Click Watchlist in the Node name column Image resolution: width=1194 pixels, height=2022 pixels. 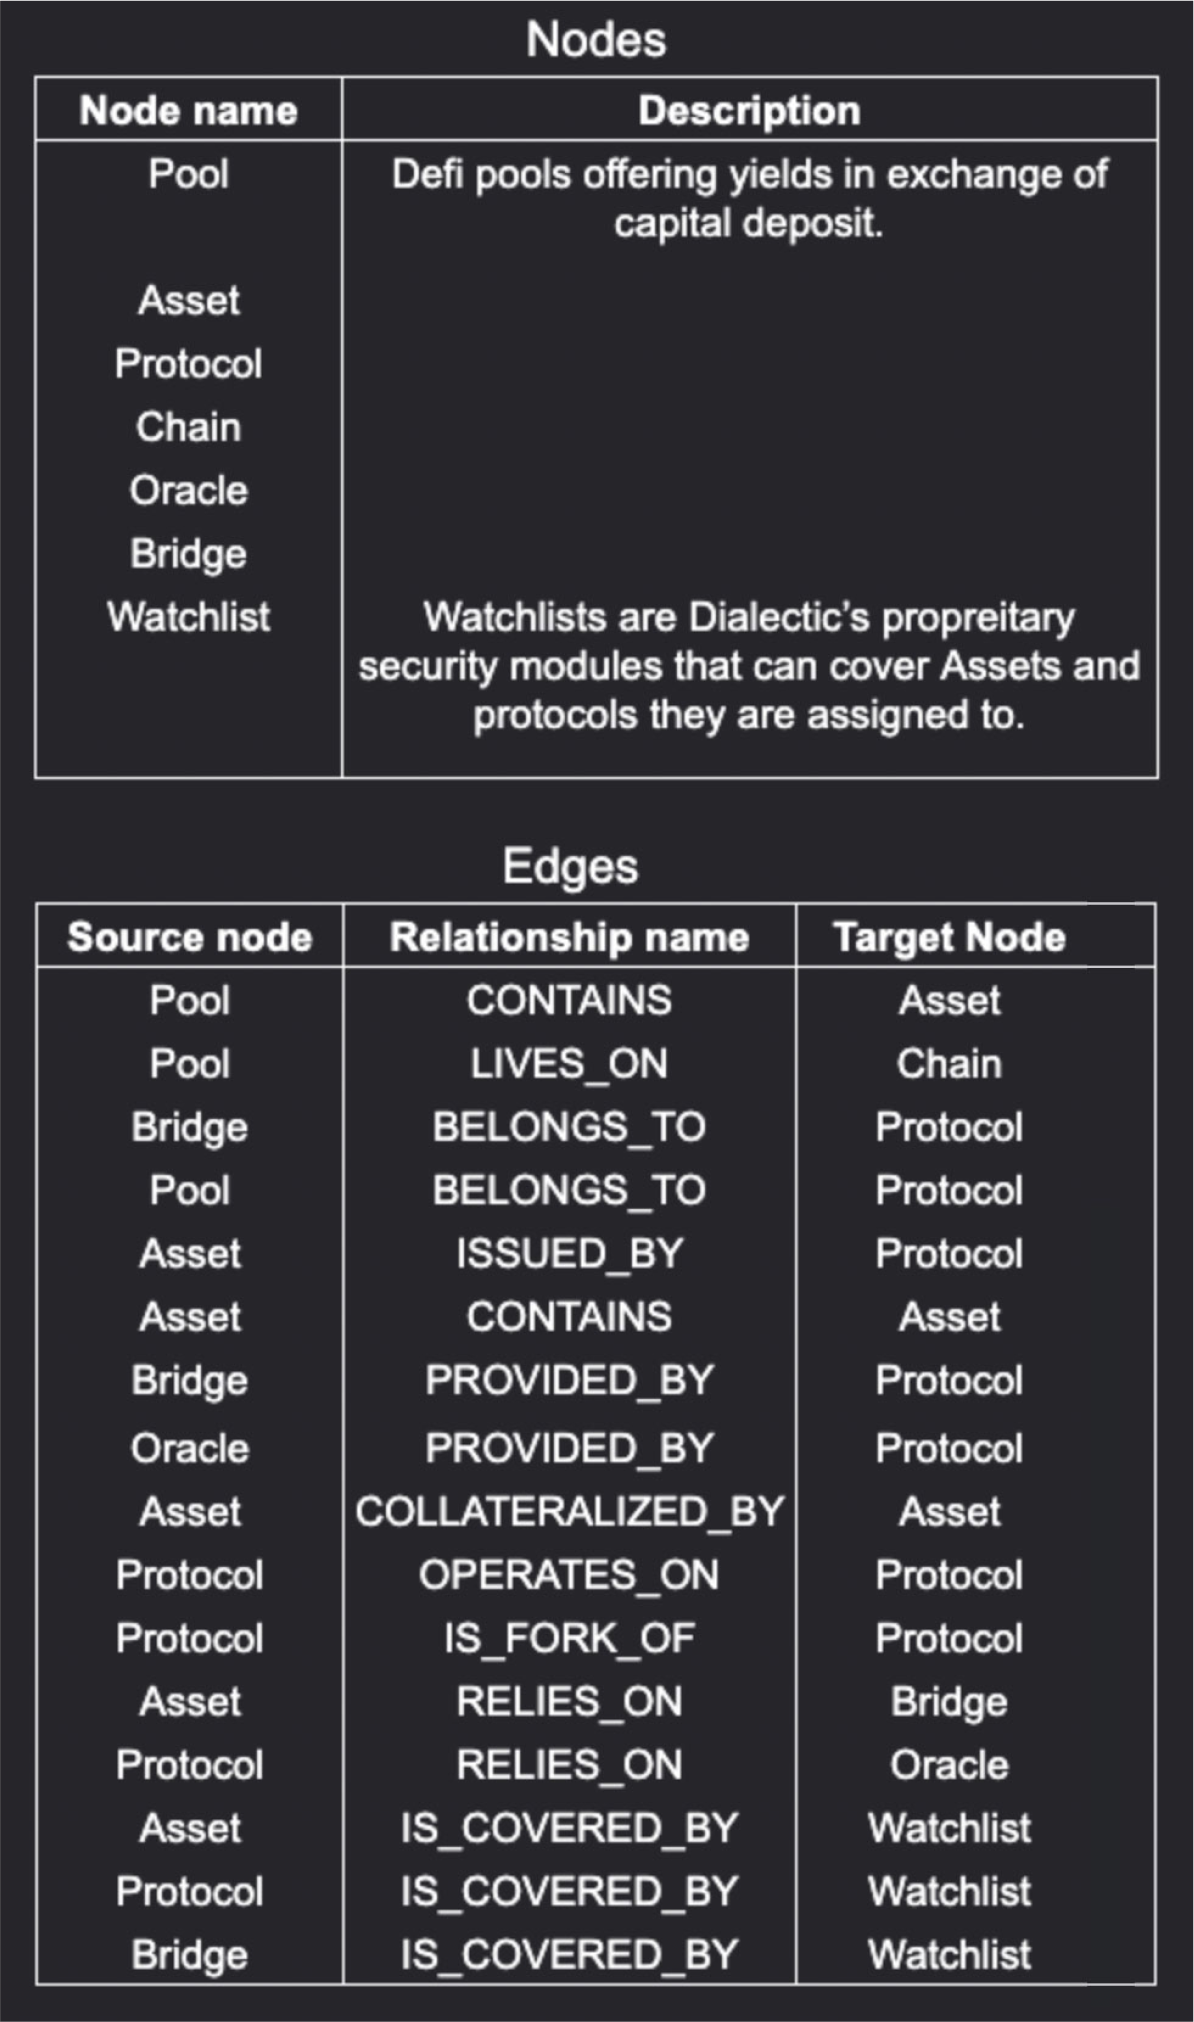coord(189,617)
